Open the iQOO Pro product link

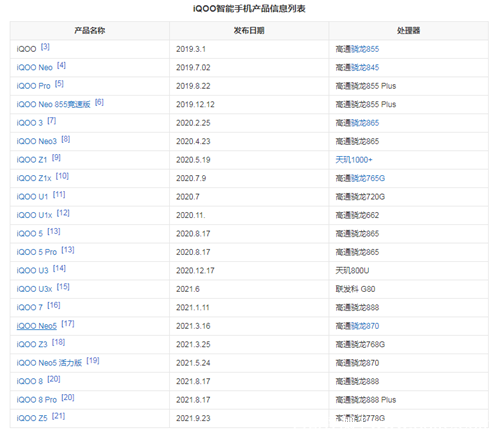[x=33, y=86]
